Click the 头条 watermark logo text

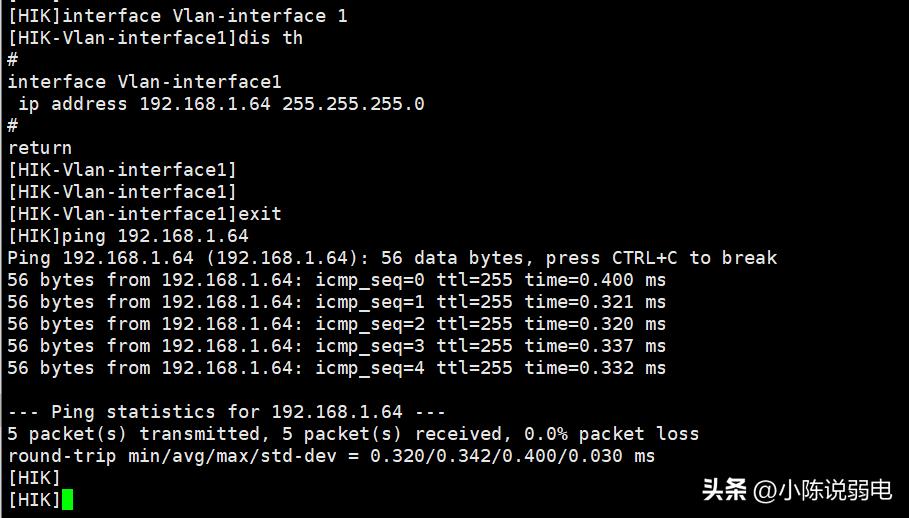(724, 490)
